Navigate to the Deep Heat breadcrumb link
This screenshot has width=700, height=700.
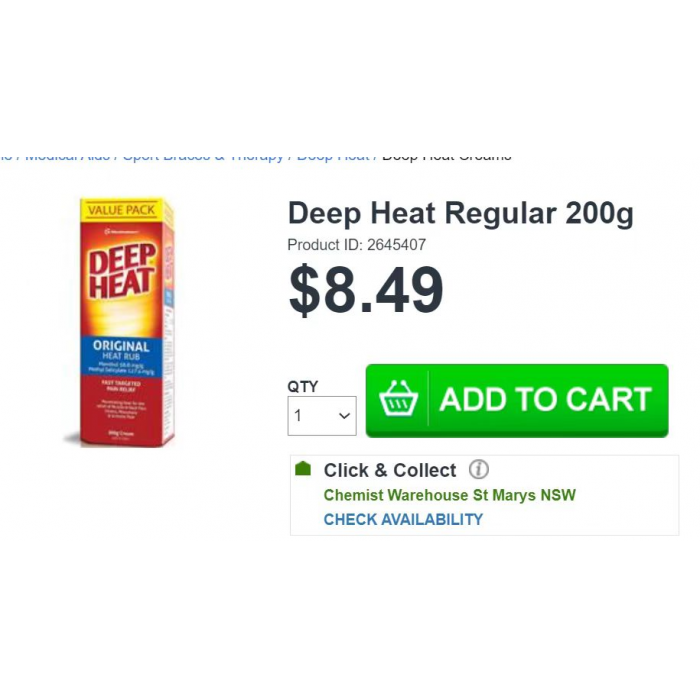333,157
